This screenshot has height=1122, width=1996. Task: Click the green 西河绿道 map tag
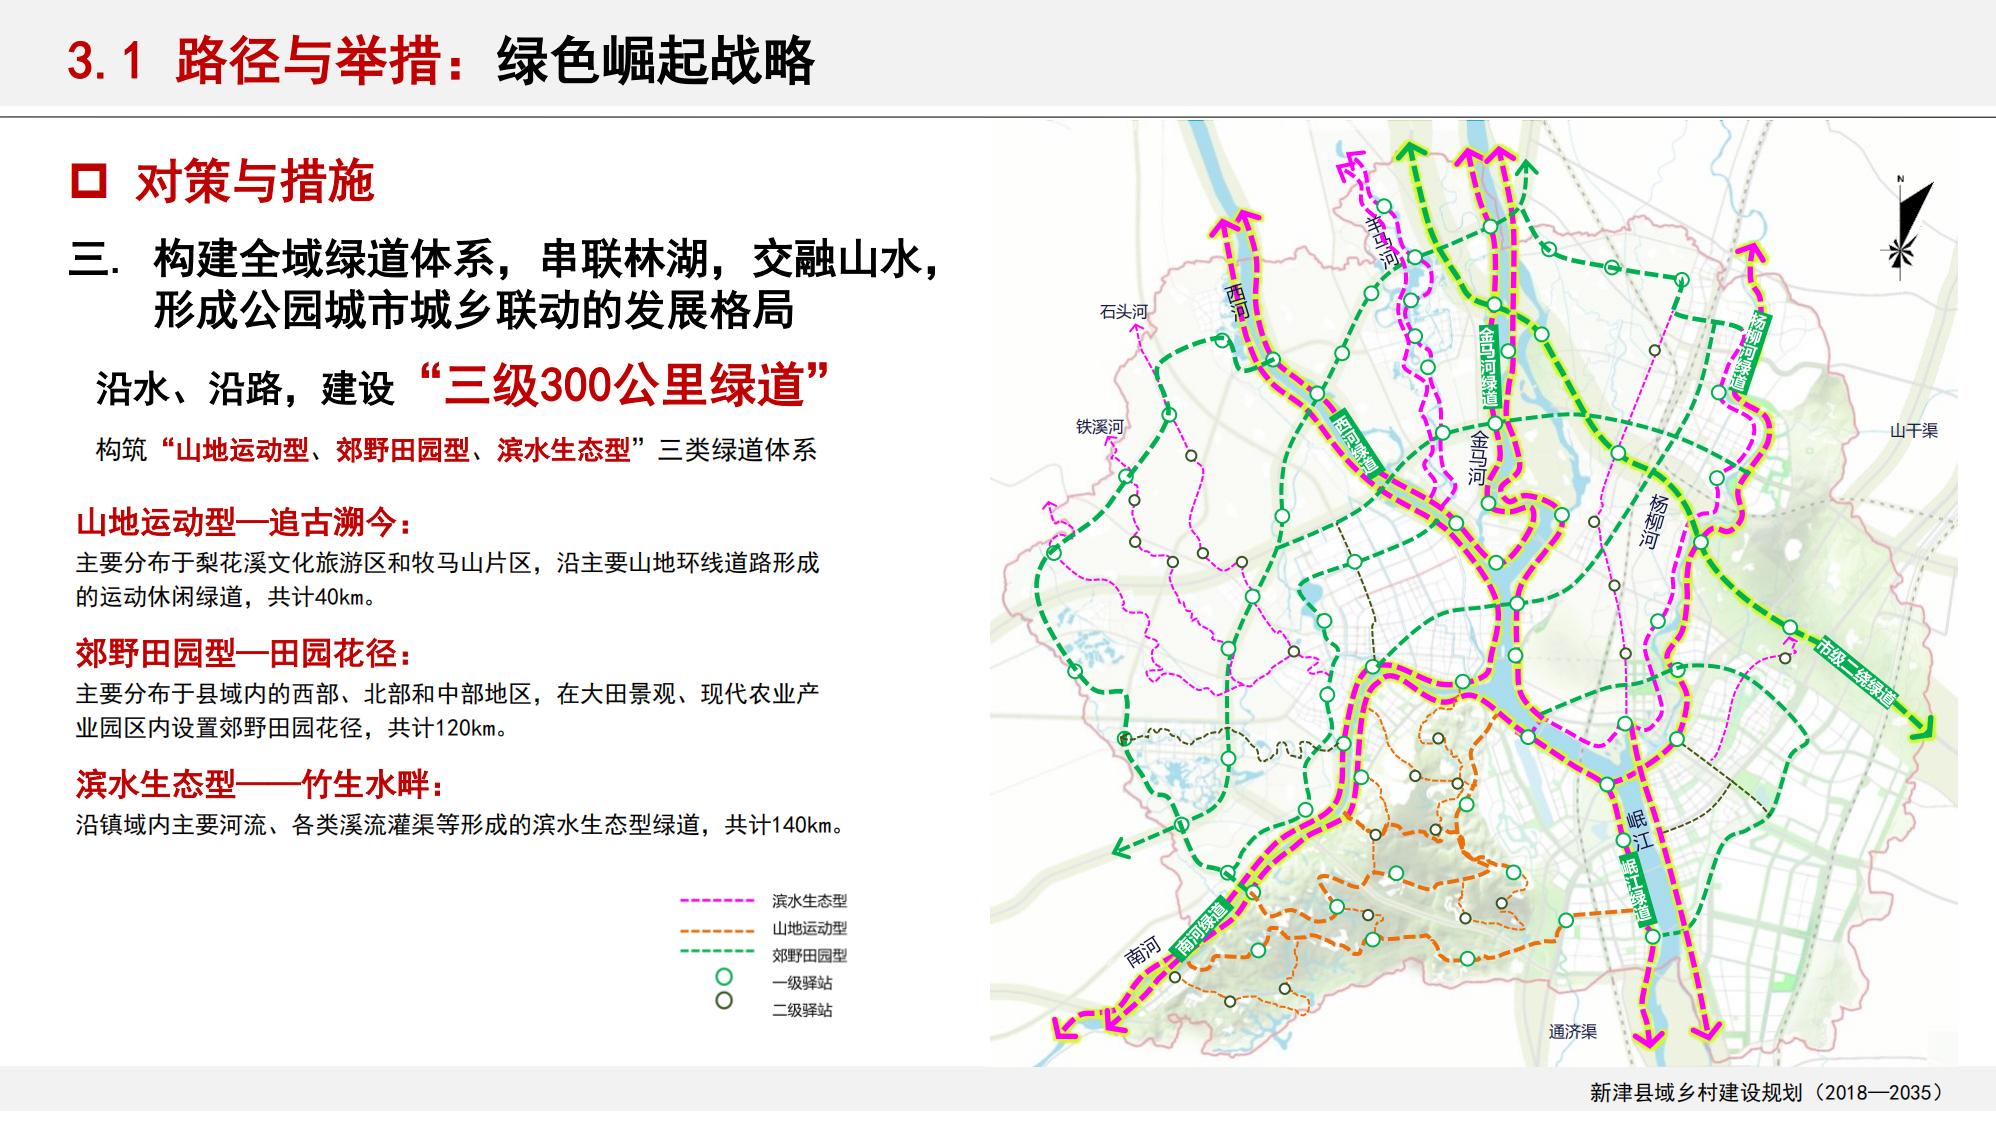pos(1355,442)
